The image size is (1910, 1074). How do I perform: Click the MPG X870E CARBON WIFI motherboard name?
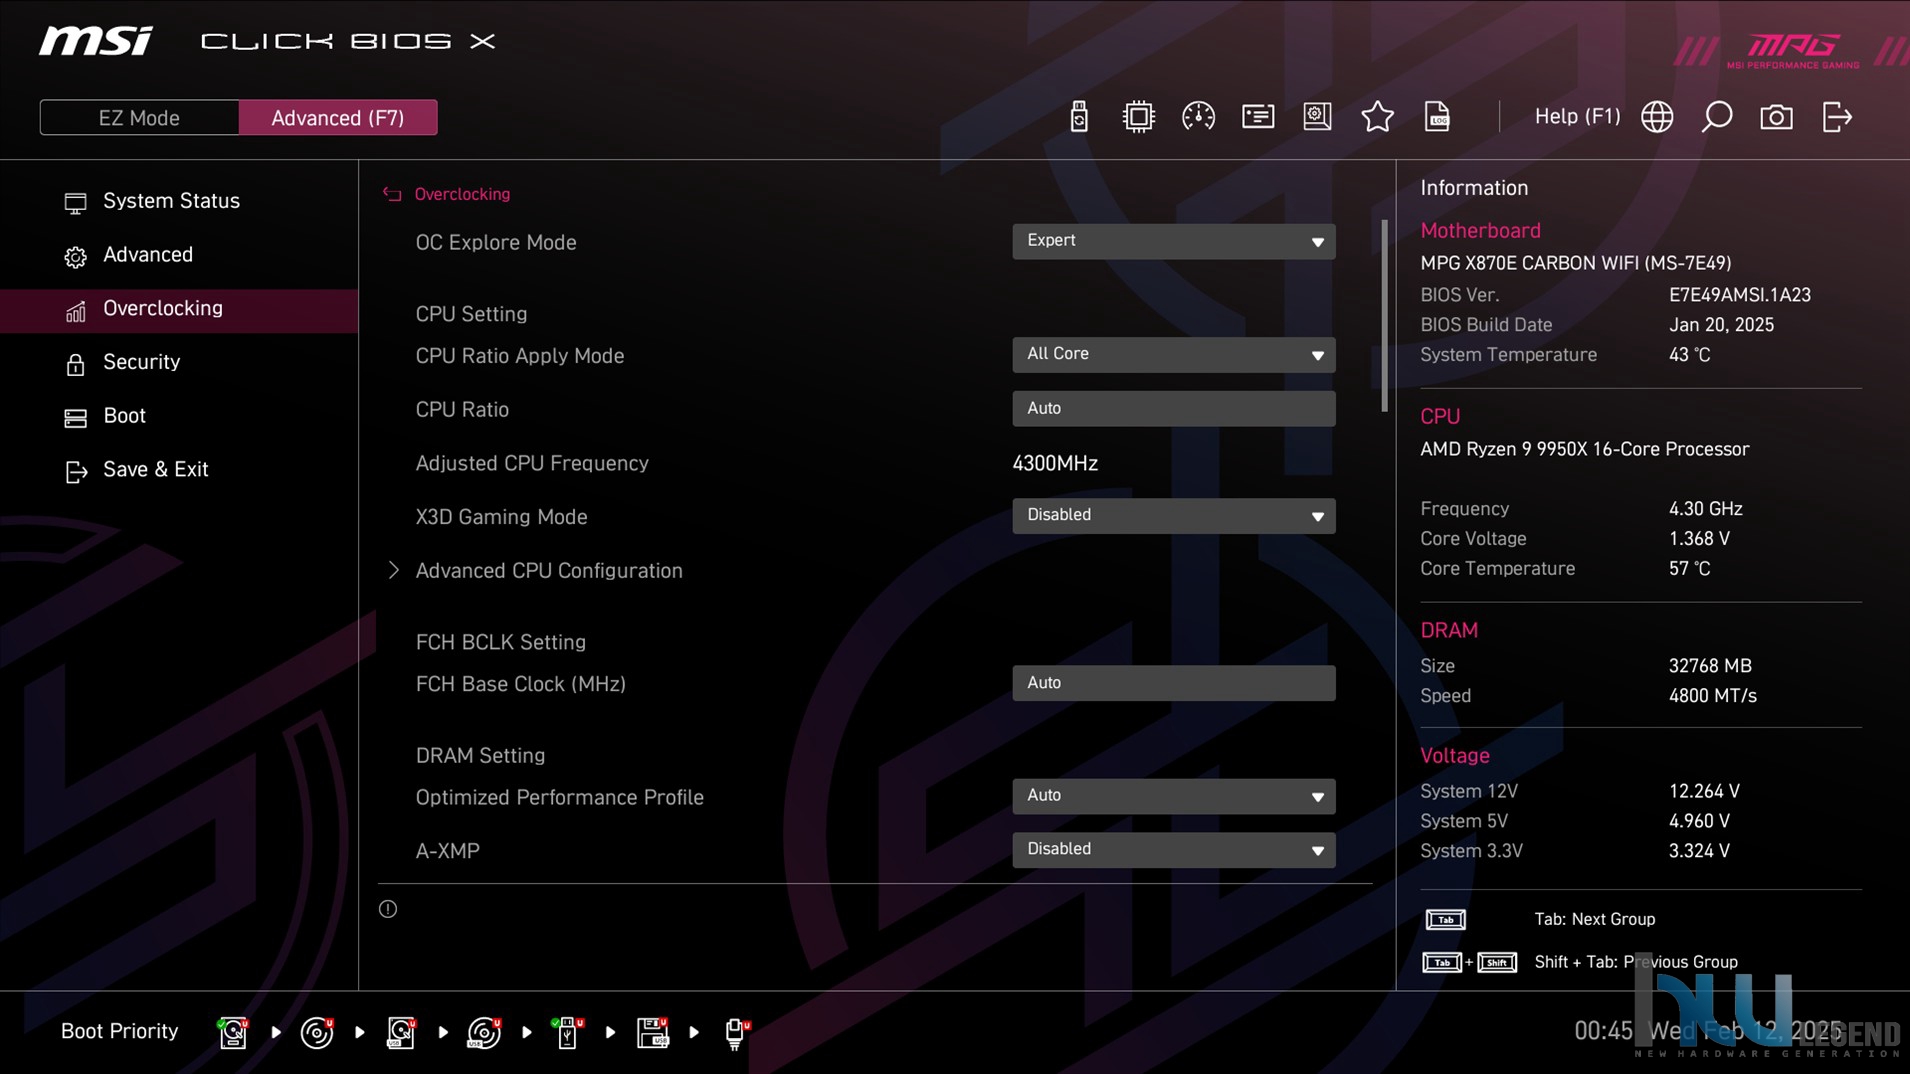coord(1575,263)
